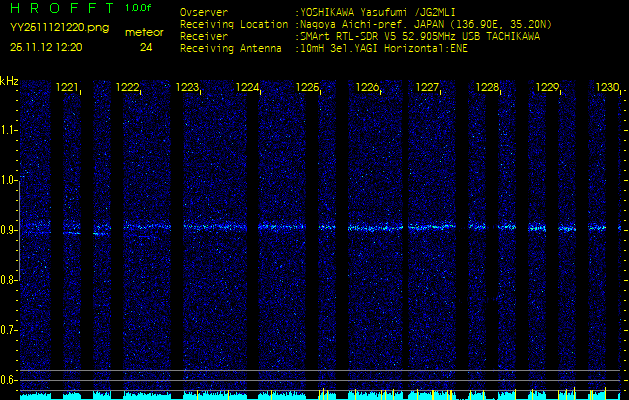Click the HROFFT title text
629x400 pixels.
(58, 8)
